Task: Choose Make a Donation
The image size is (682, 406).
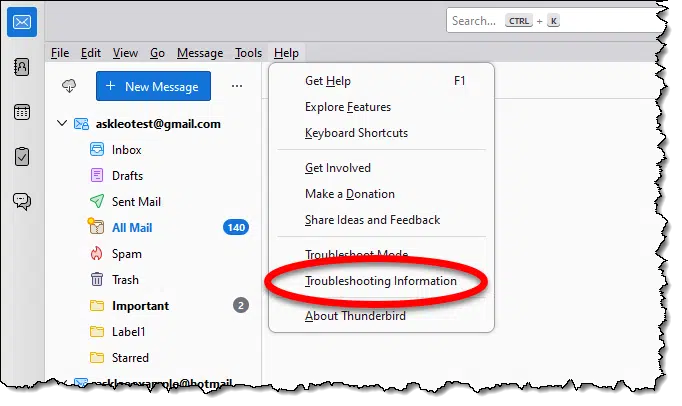Action: click(x=381, y=194)
